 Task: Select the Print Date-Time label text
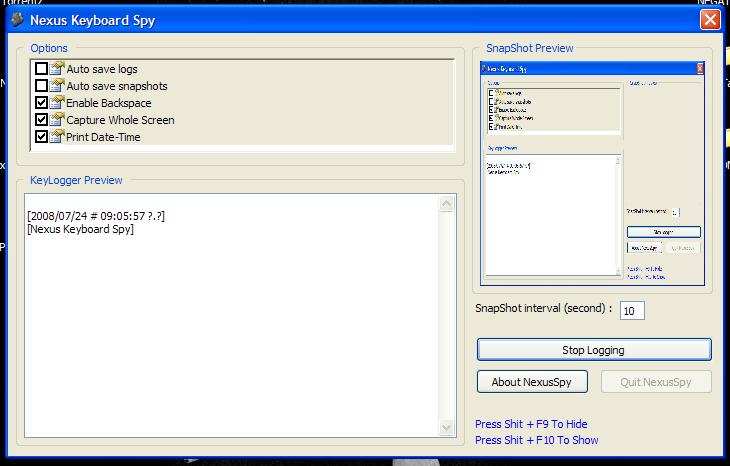coord(103,137)
